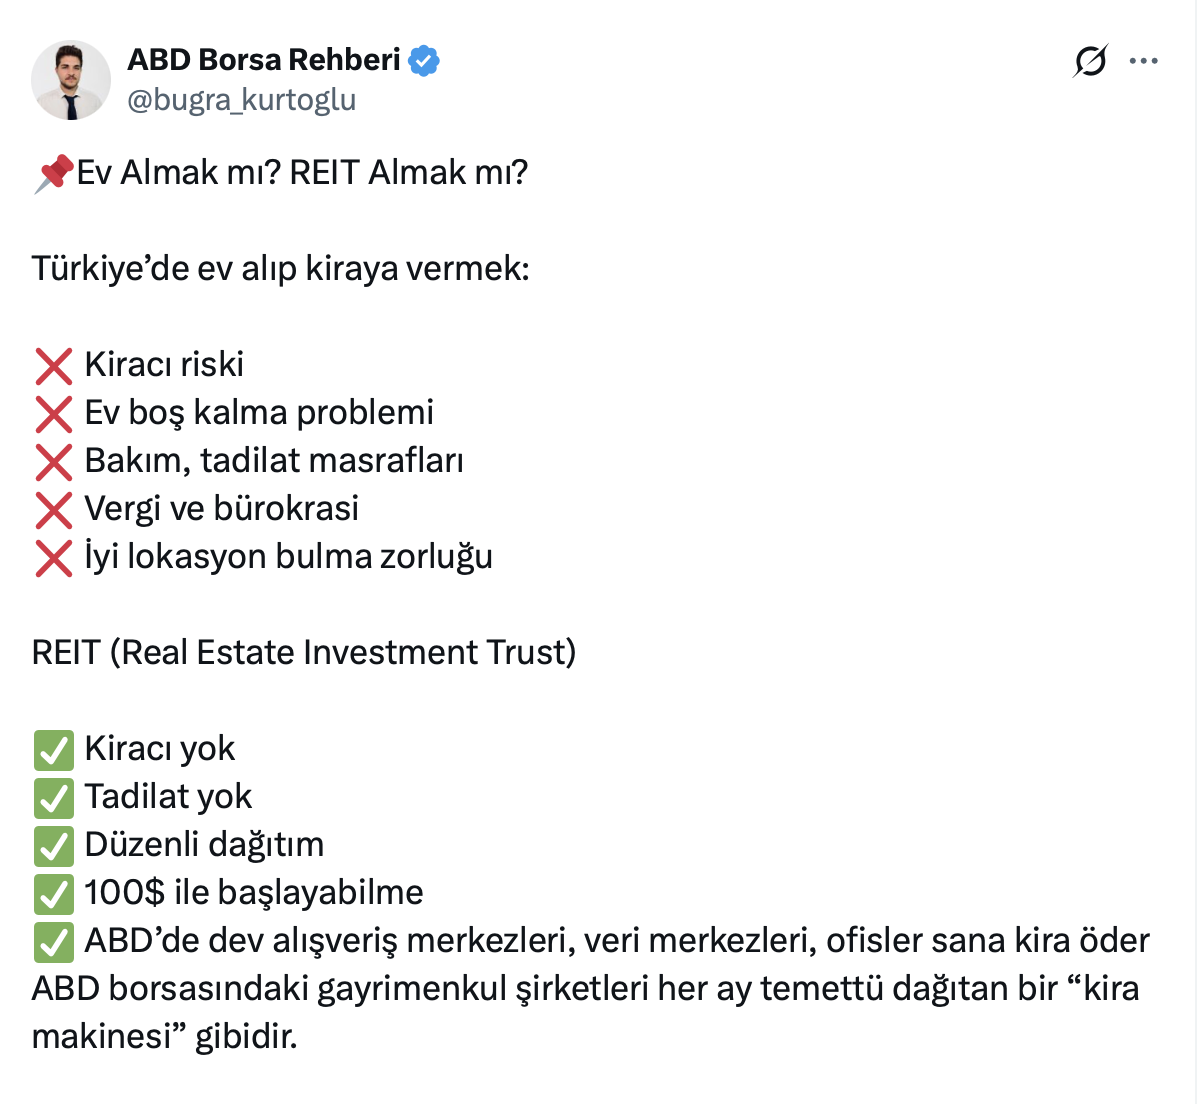Click the green check beside Tadilat yok
Screen dimensions: 1200x1104
click(x=54, y=798)
